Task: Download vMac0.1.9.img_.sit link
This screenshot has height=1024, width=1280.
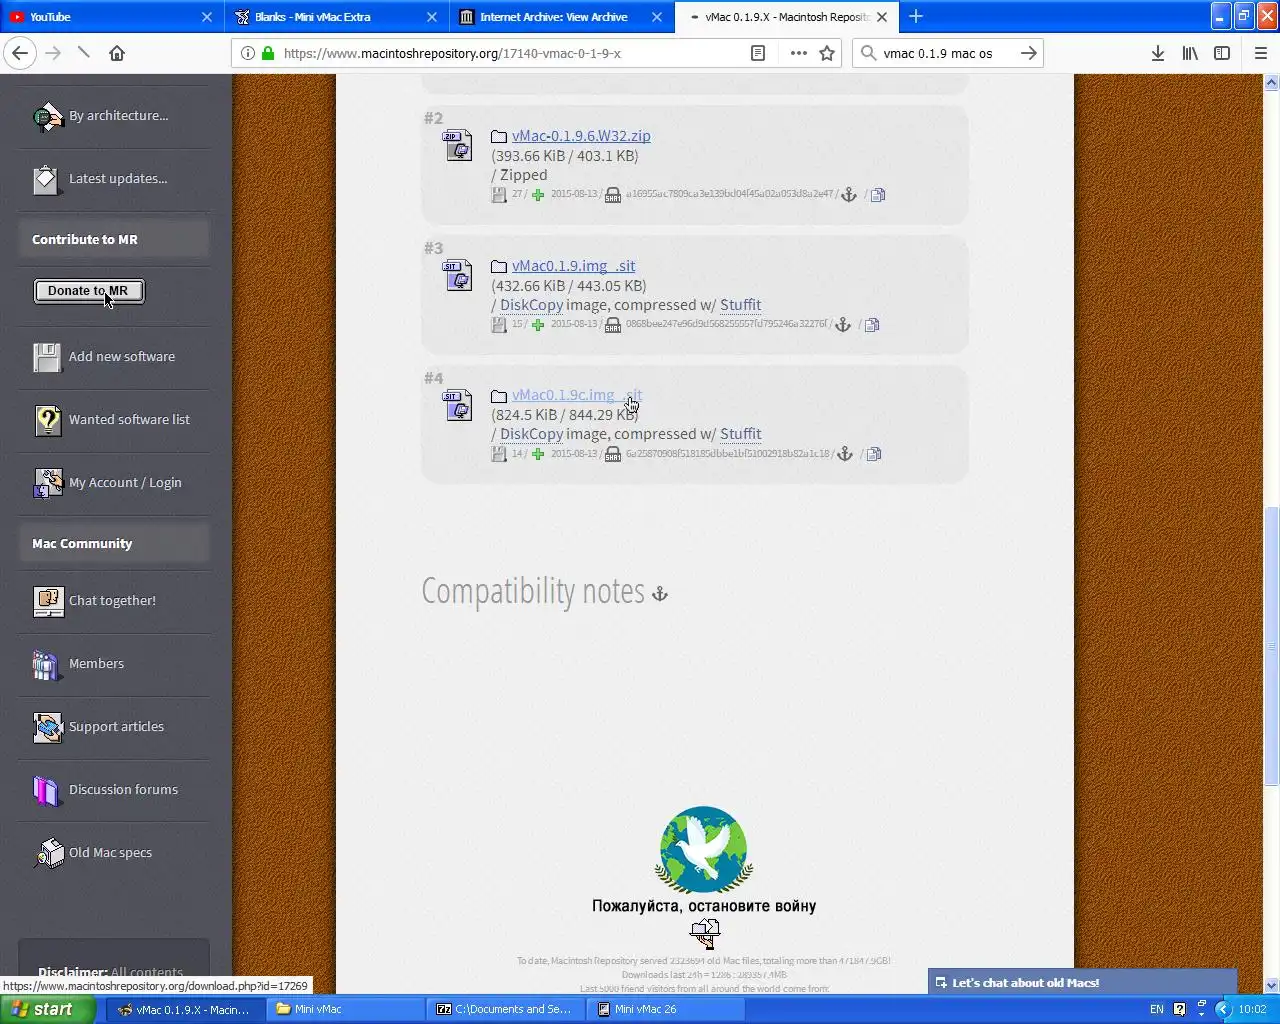Action: point(574,266)
